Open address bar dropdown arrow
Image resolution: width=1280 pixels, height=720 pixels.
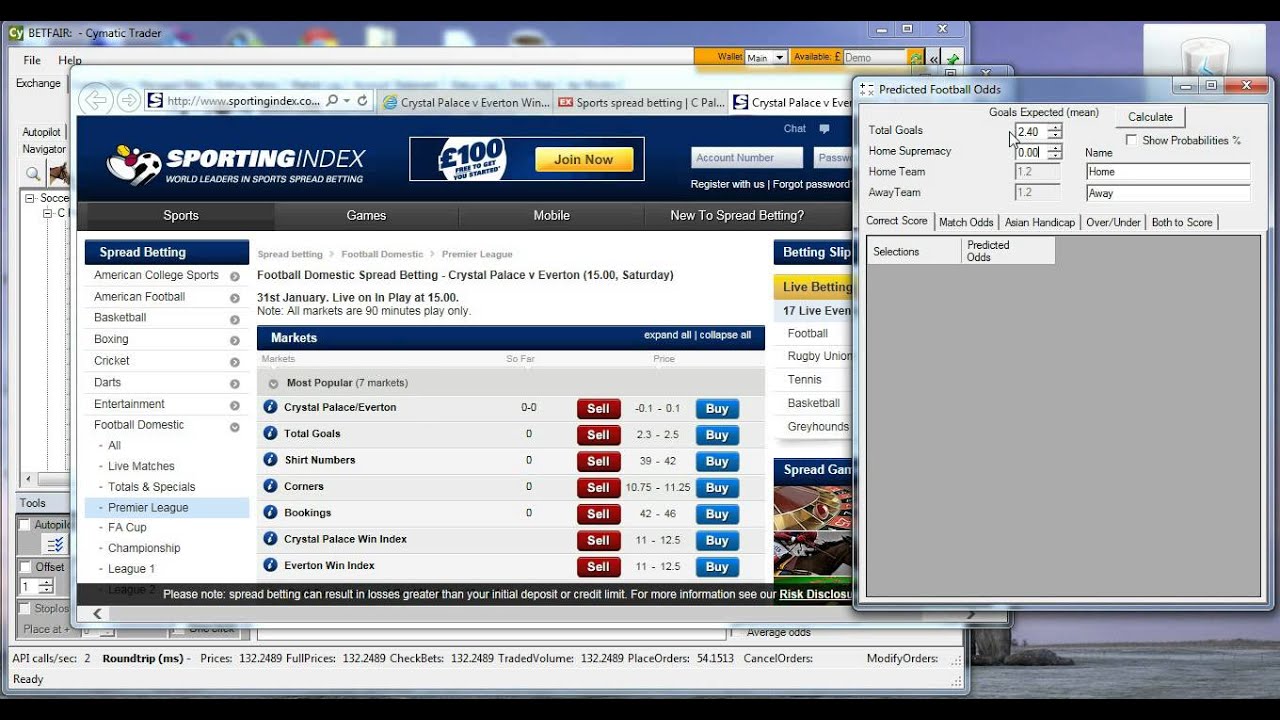tap(346, 101)
